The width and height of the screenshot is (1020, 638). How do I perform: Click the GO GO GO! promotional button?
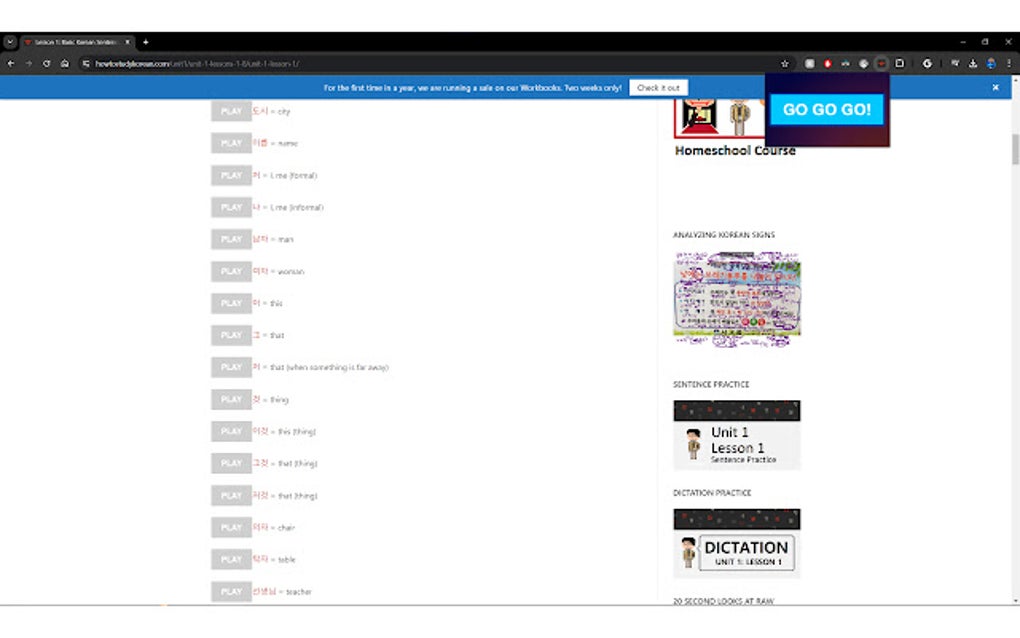click(x=826, y=109)
